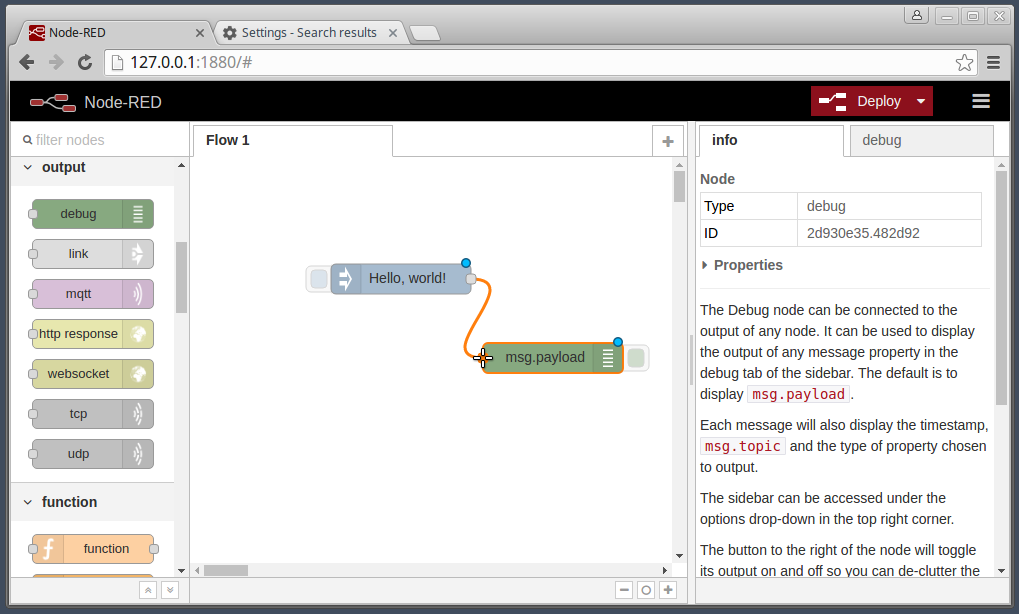Select the udp output node
The width and height of the screenshot is (1019, 614).
tap(92, 454)
